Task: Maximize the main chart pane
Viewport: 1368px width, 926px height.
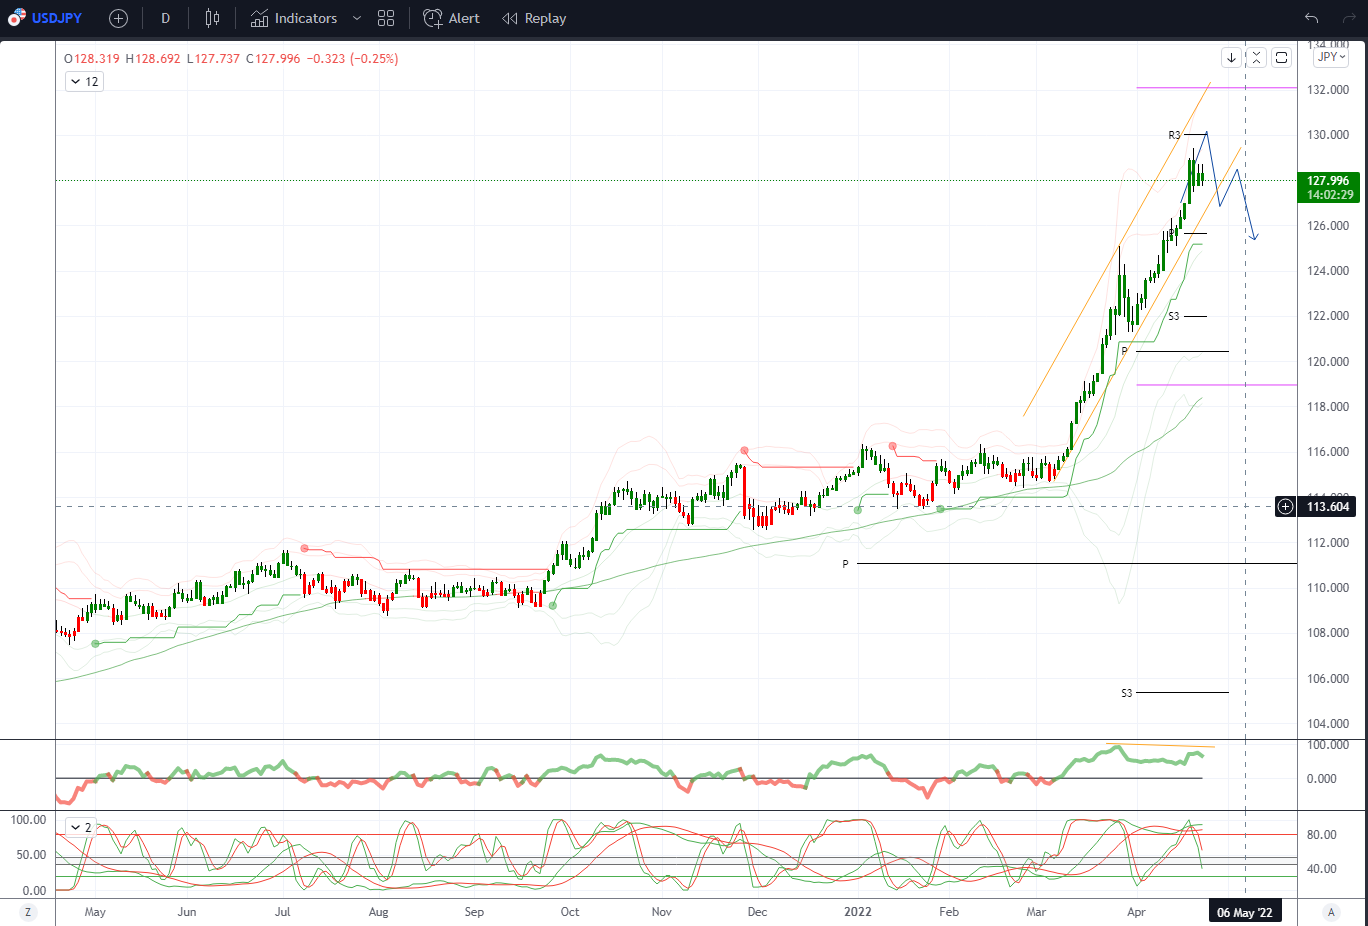Action: (1281, 58)
